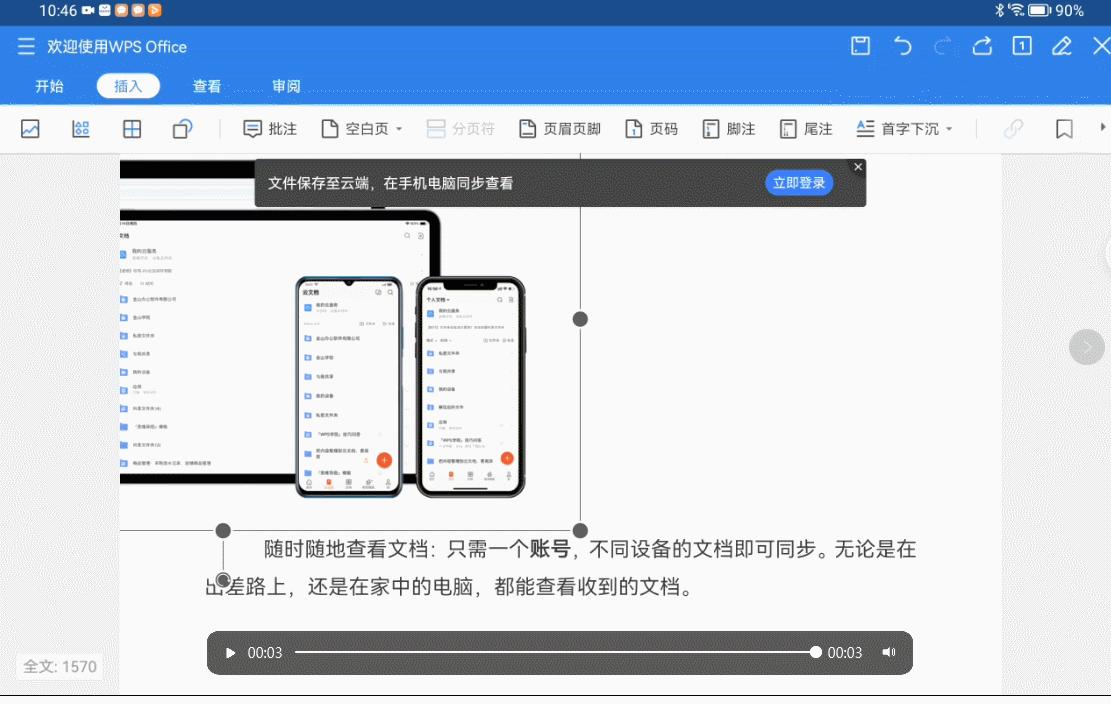Mute the embedded audio player

[888, 651]
